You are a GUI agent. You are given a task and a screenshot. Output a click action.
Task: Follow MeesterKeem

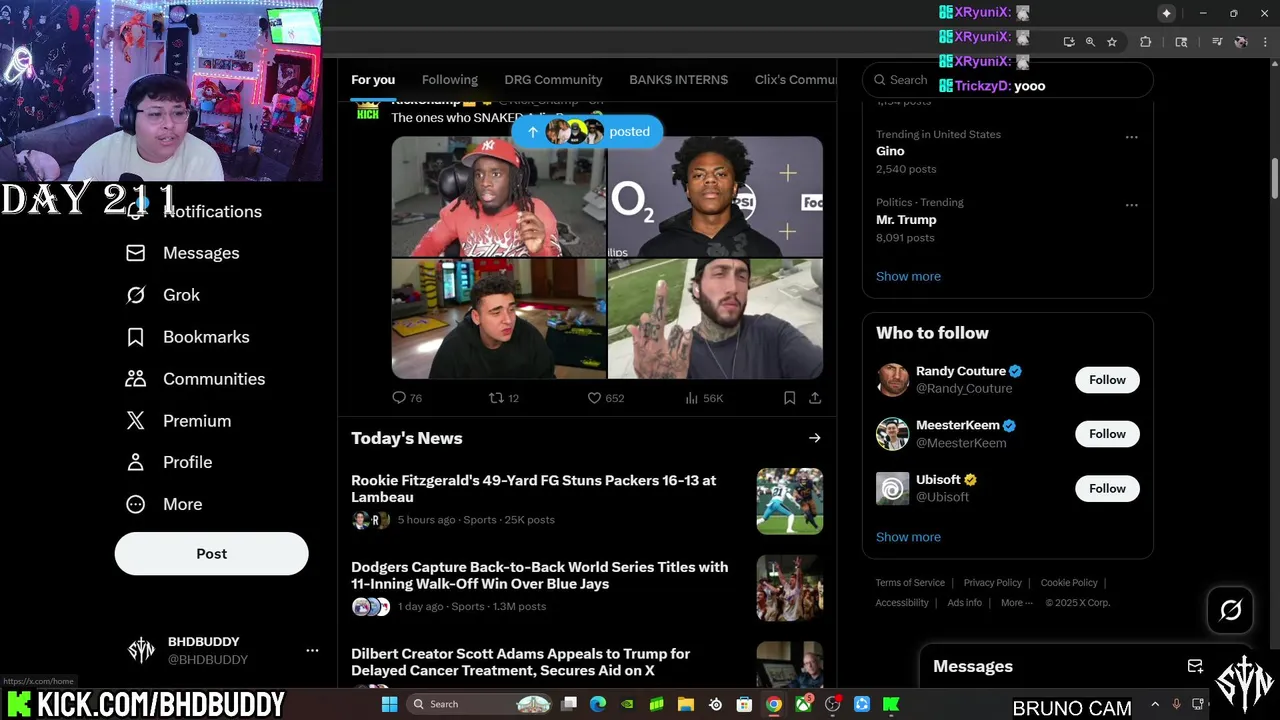[x=1107, y=434]
